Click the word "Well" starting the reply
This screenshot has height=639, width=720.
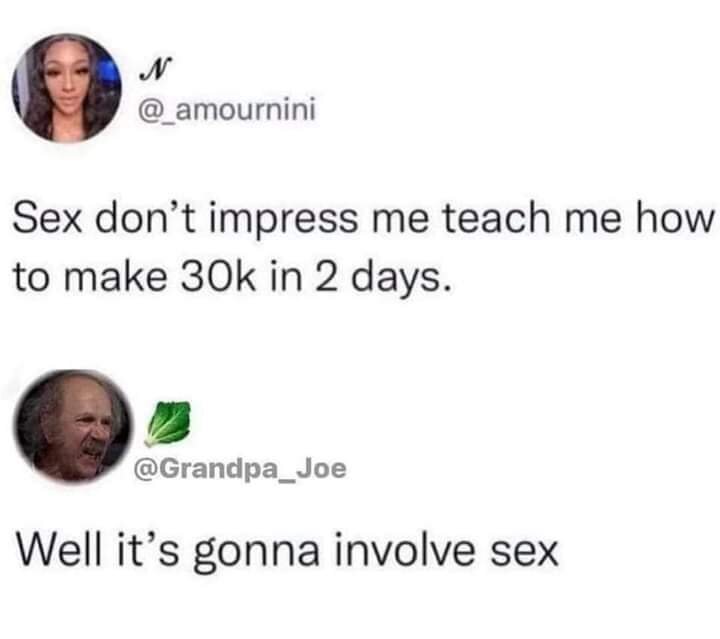58,549
